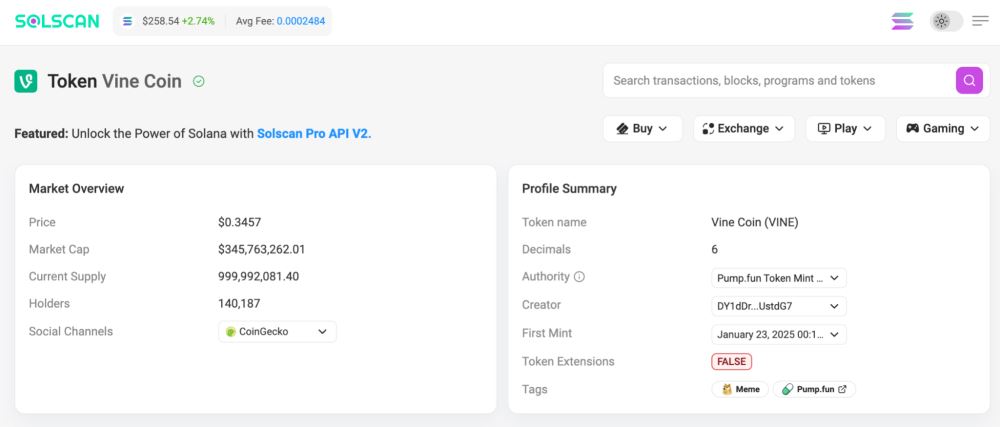Click the verified checkmark badge beside Vine Coin
The image size is (1000, 427).
click(198, 81)
